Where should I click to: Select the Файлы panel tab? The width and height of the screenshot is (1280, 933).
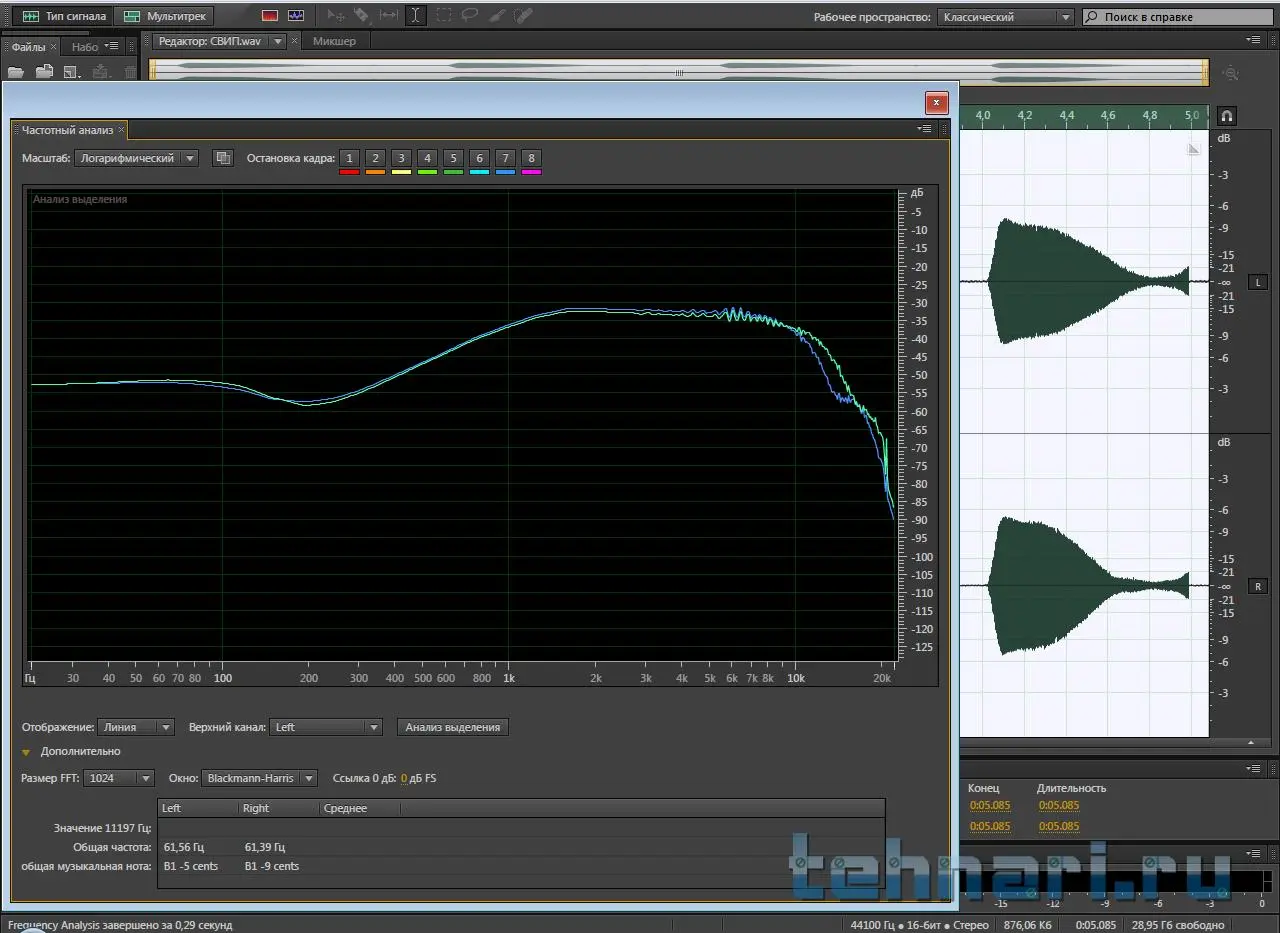point(28,46)
